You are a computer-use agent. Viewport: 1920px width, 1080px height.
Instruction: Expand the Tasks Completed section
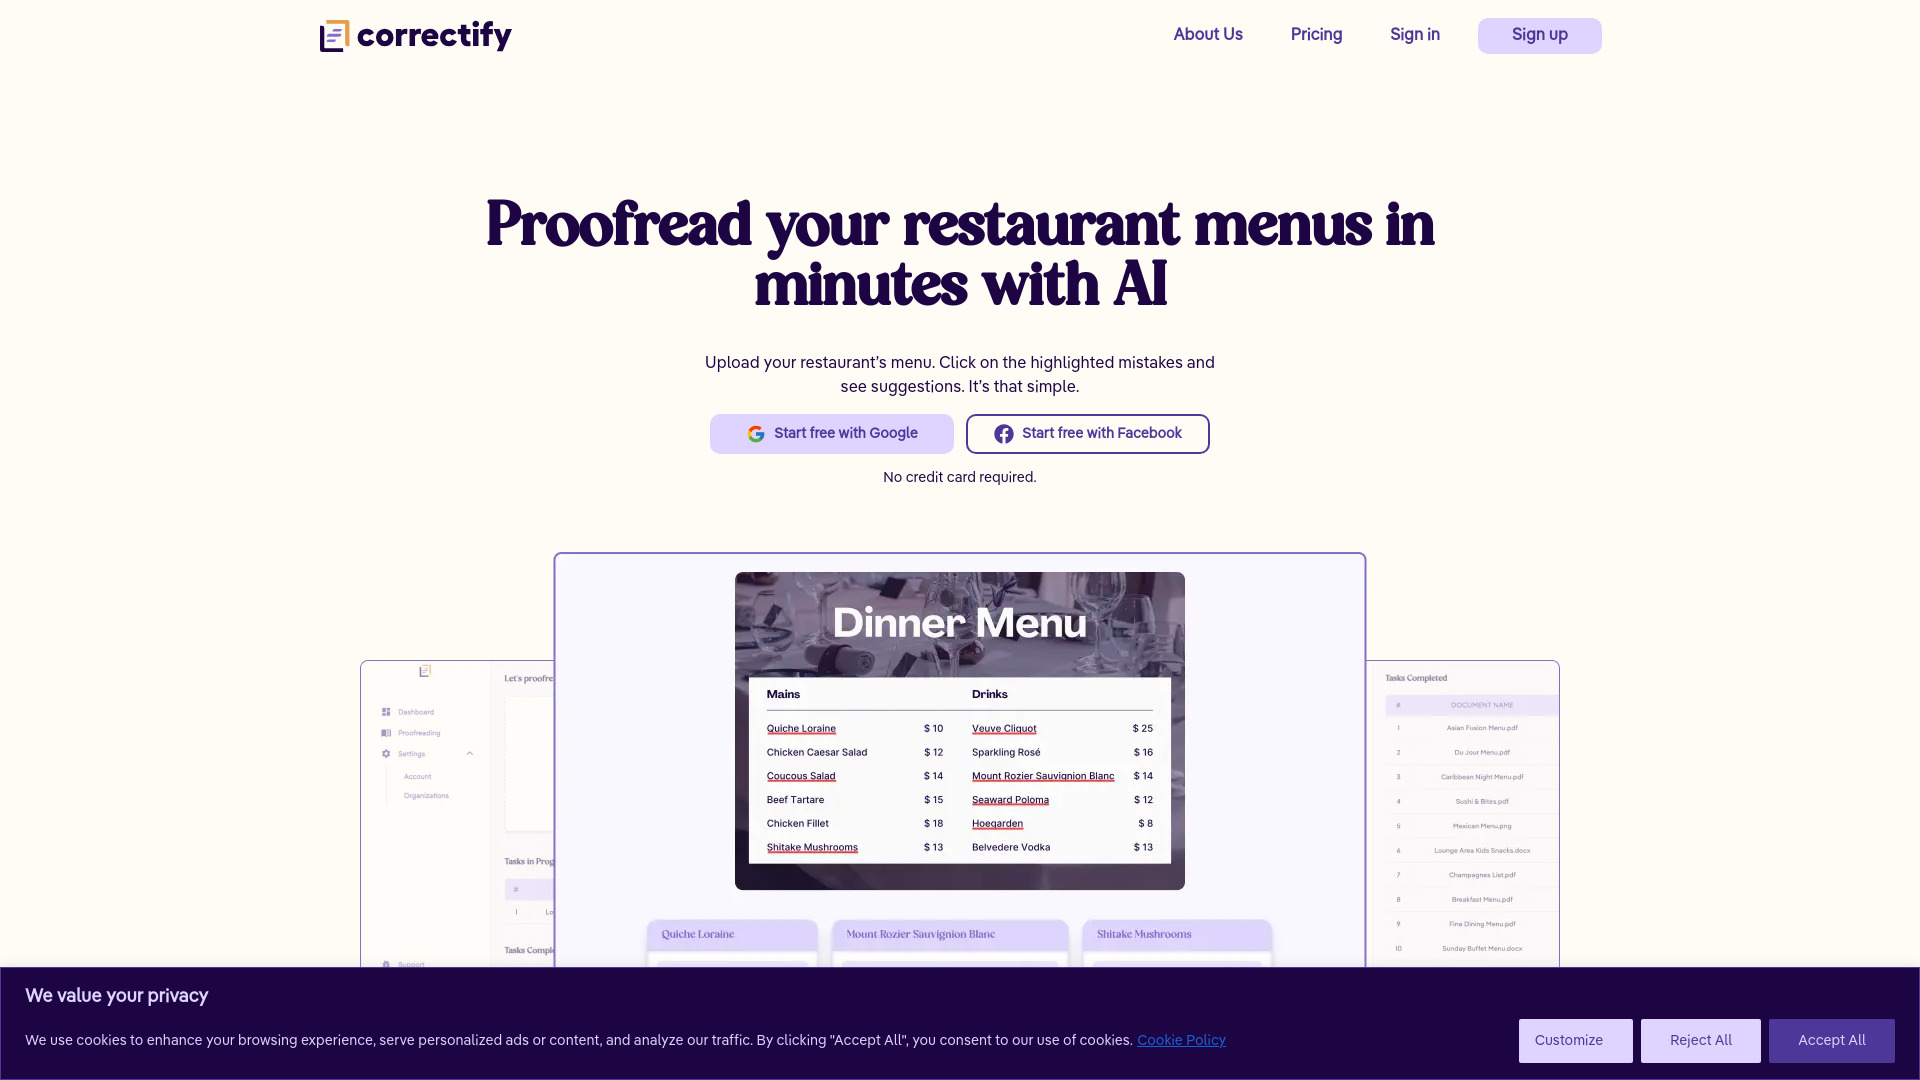coord(1416,678)
